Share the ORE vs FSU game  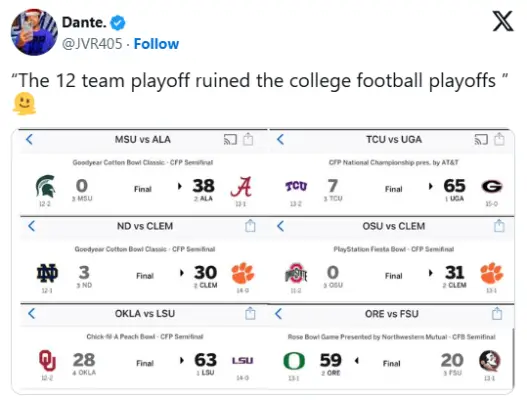click(x=497, y=313)
